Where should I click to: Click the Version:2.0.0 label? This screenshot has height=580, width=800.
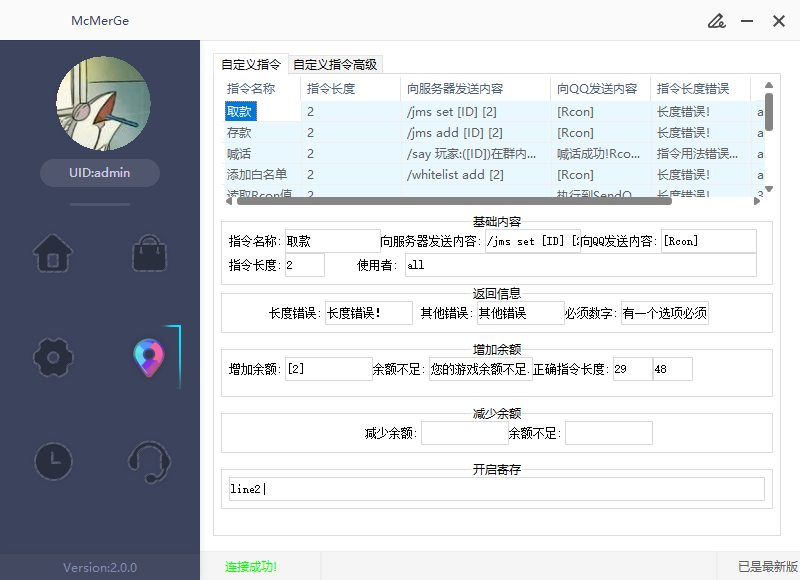100,567
